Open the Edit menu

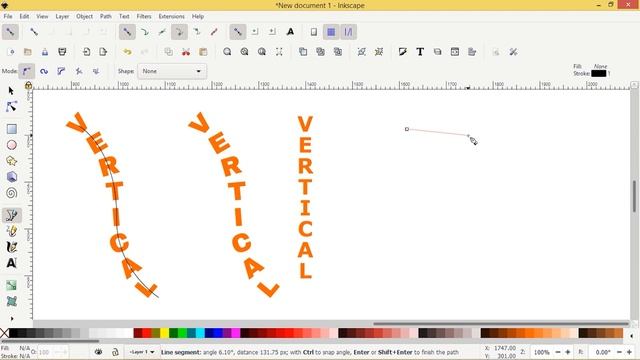pos(24,16)
